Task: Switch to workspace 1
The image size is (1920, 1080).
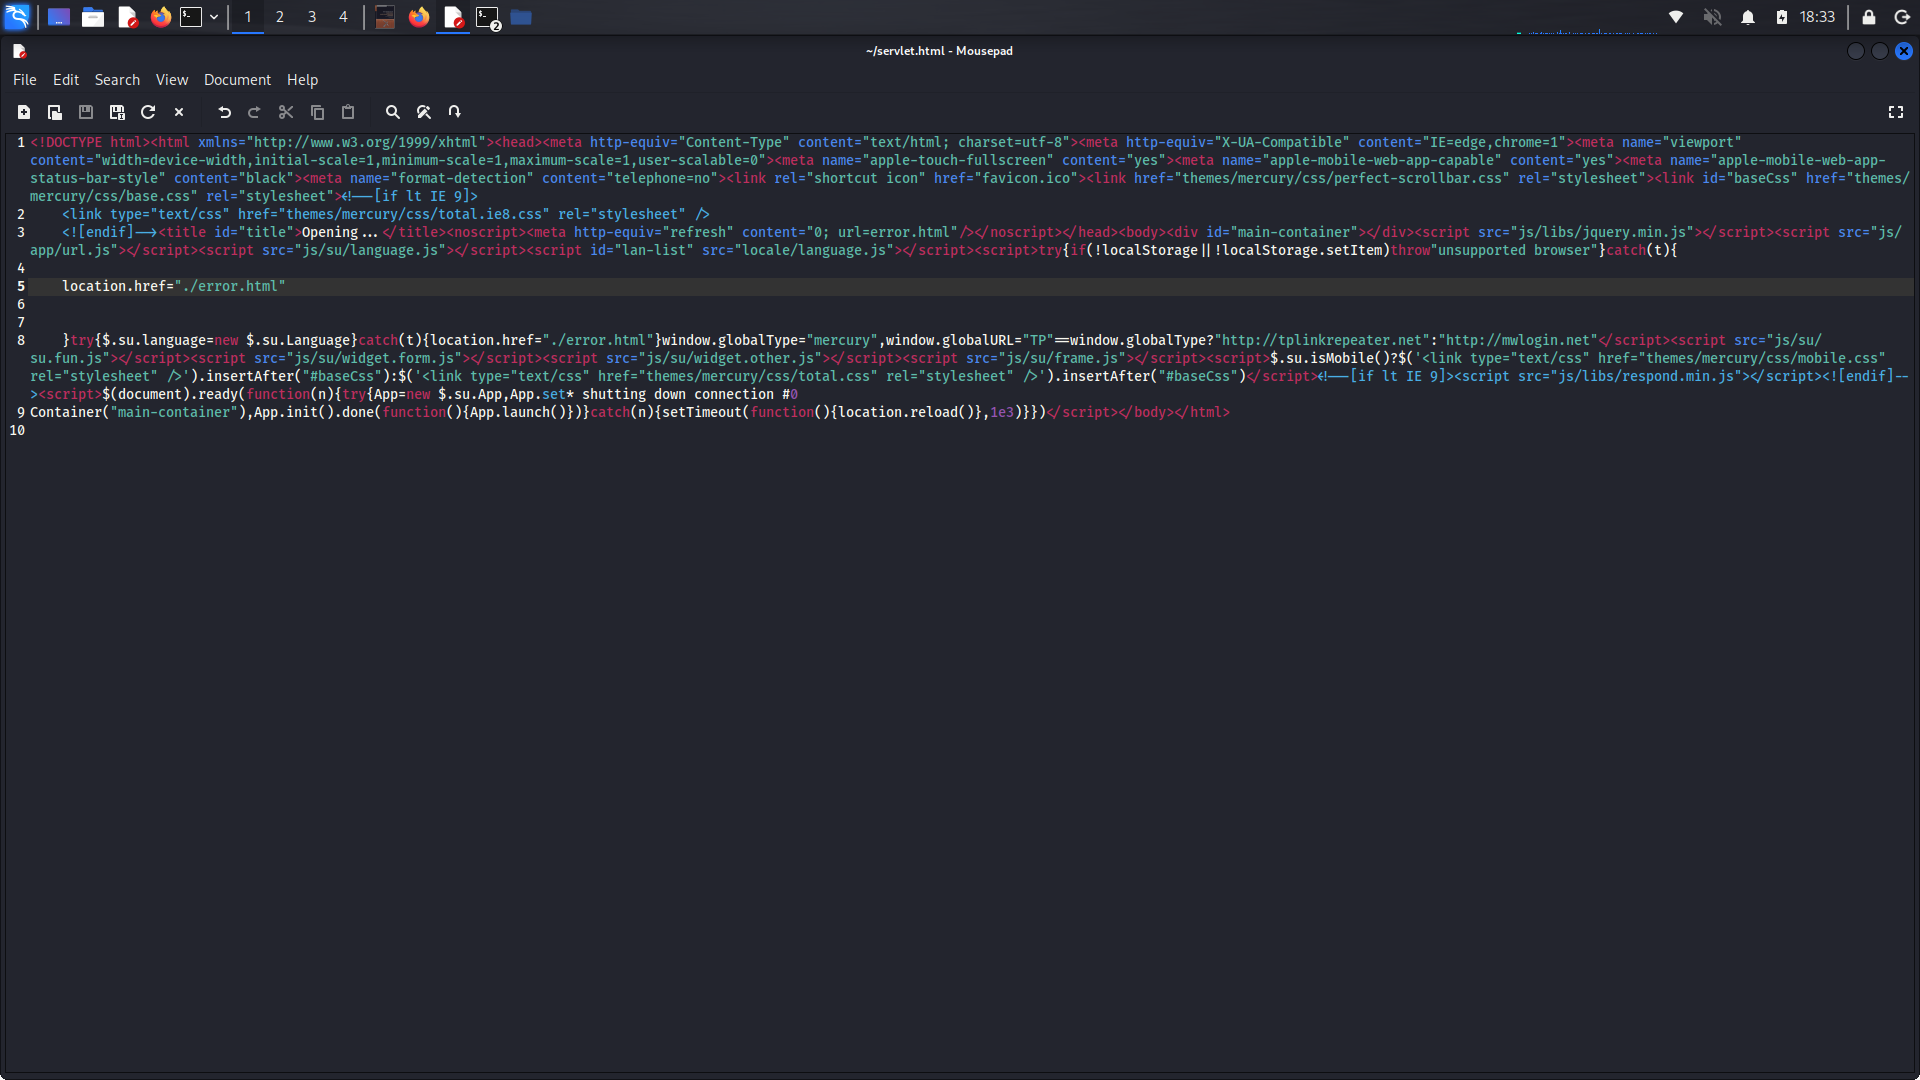Action: (x=248, y=17)
